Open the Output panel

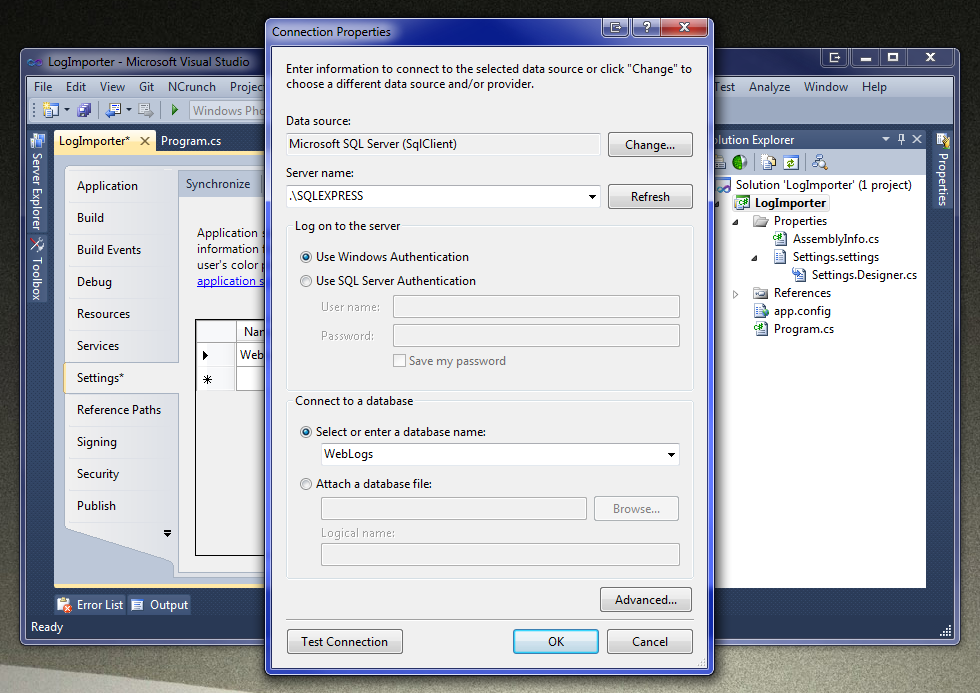click(166, 604)
